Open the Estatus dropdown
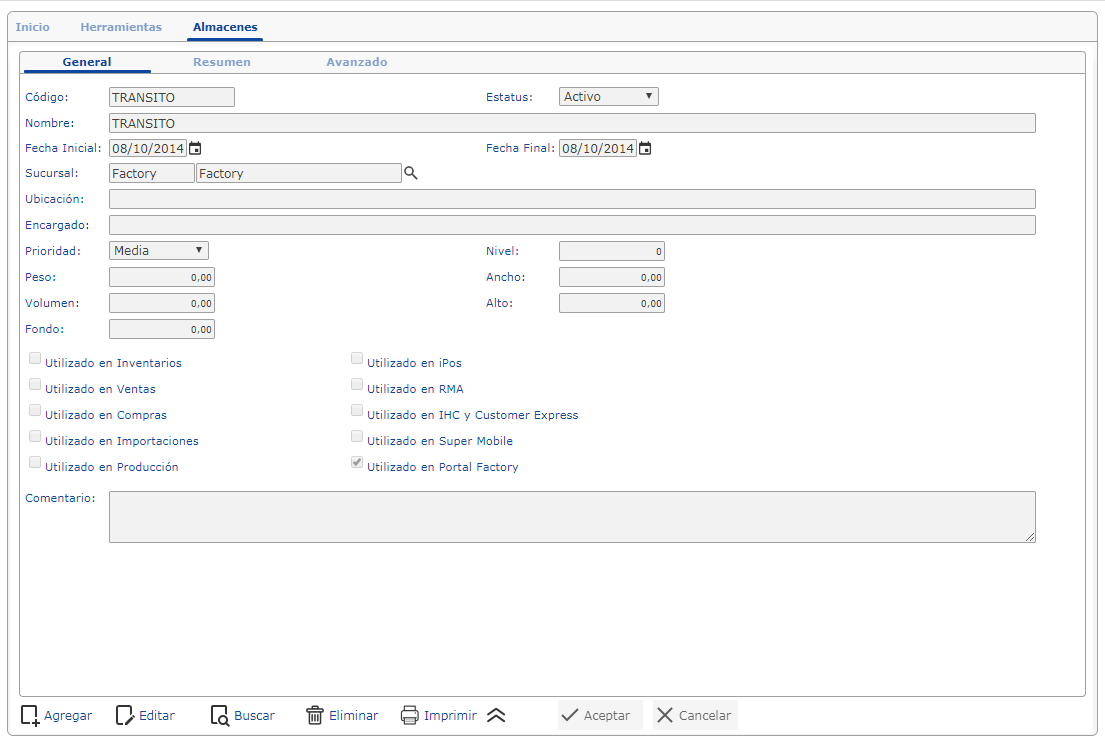 point(608,97)
